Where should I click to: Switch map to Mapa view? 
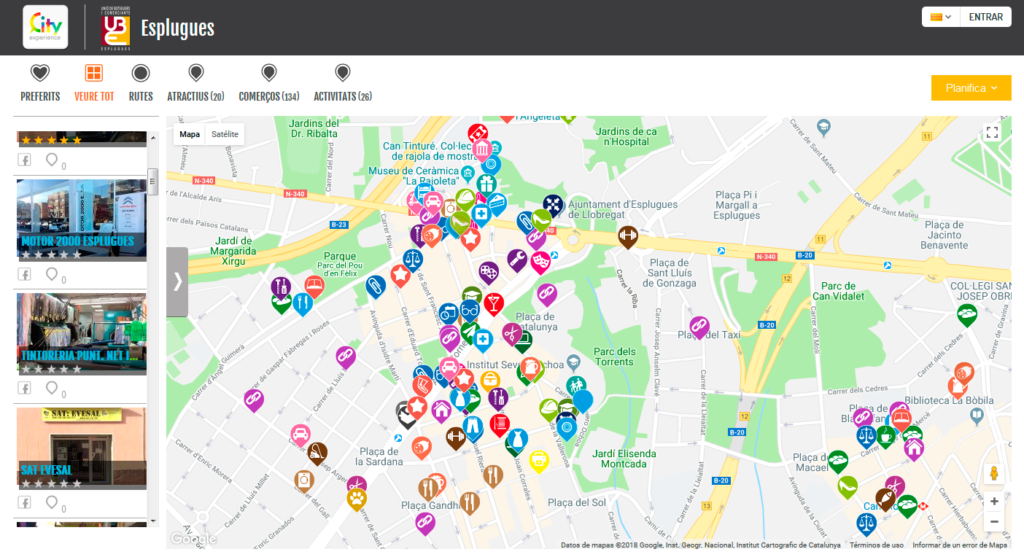(x=189, y=134)
